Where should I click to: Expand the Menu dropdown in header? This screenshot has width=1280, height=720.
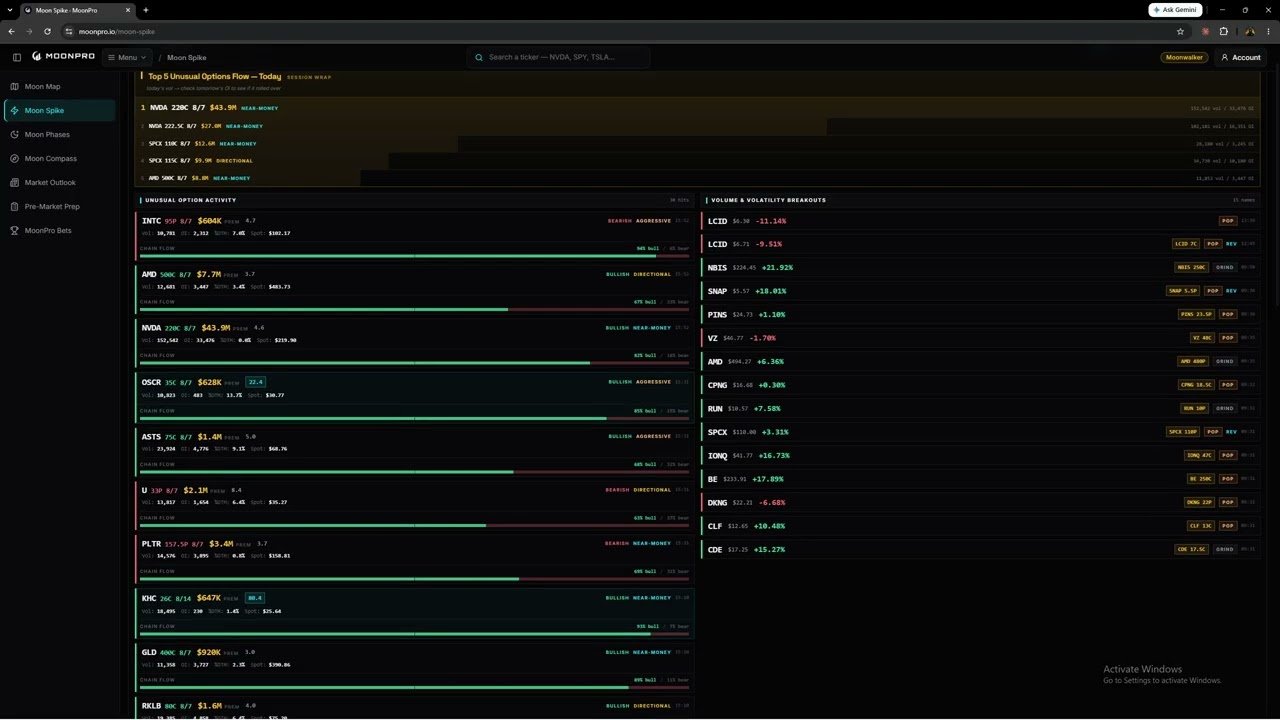tap(127, 57)
